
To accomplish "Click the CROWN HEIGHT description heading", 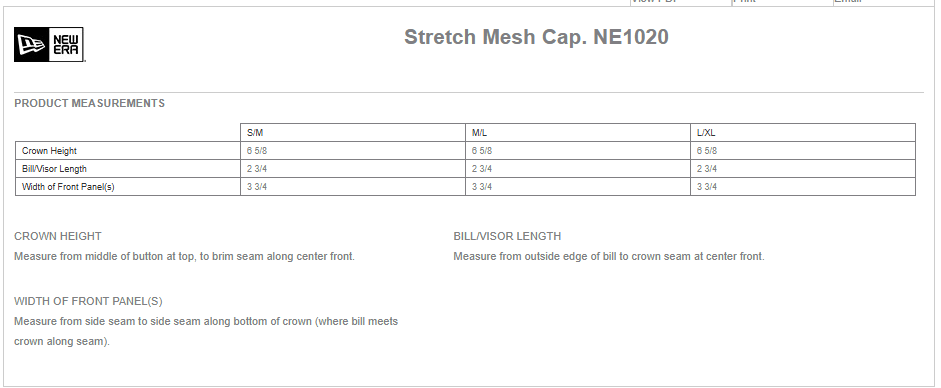I will click(58, 236).
